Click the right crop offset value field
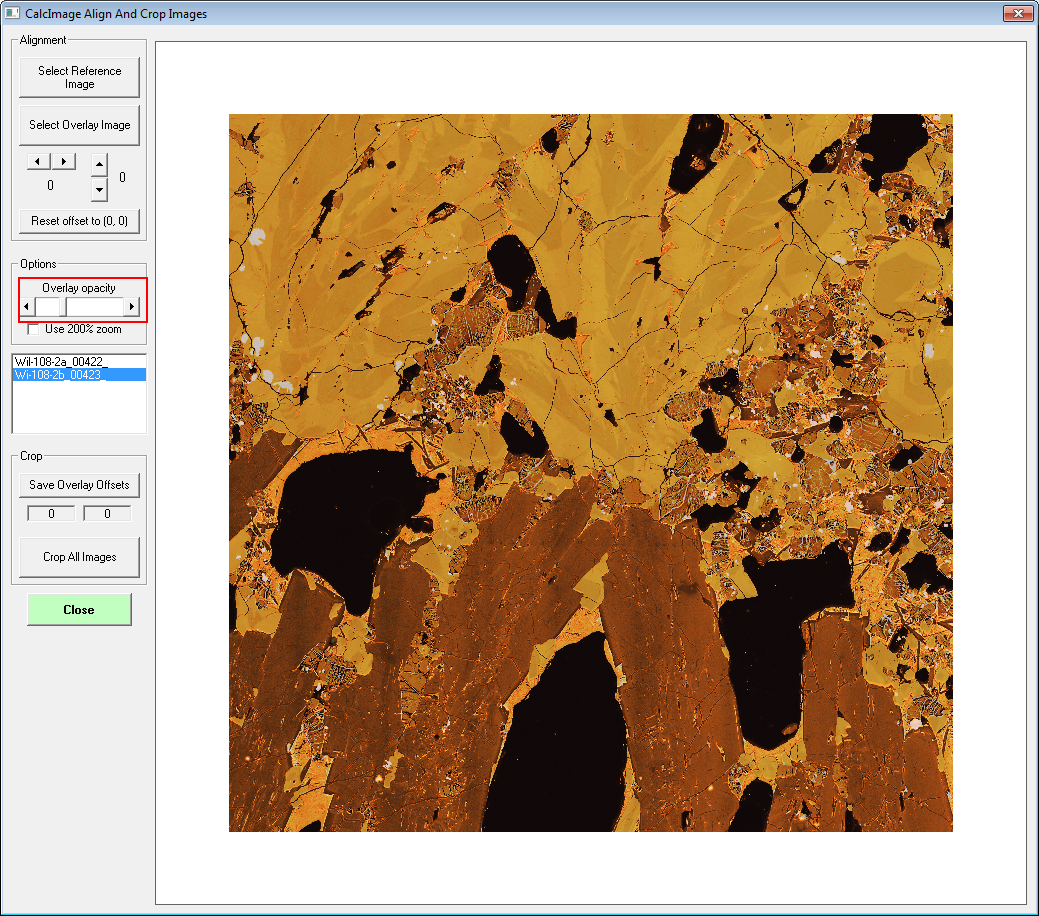This screenshot has width=1039, height=916. click(108, 514)
